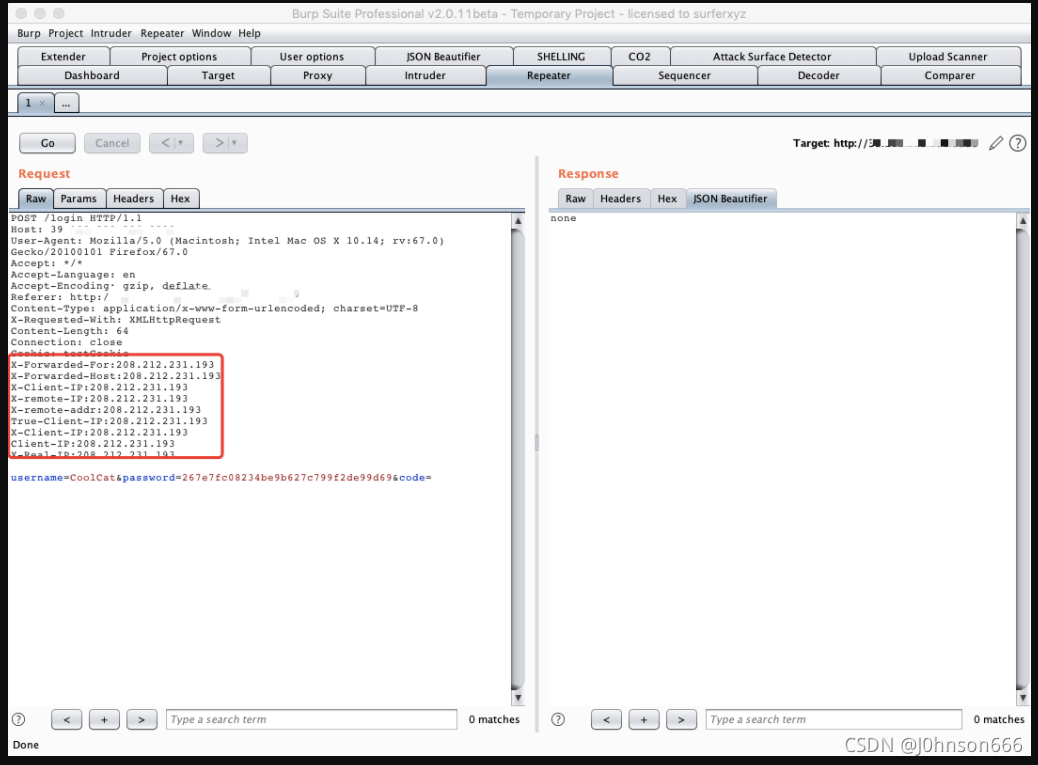Open the Window menu
This screenshot has width=1038, height=765.
(x=211, y=33)
